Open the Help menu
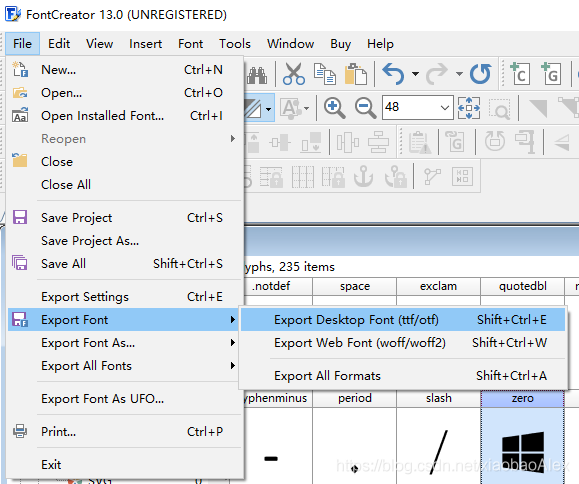Image resolution: width=579 pixels, height=484 pixels. [380, 44]
